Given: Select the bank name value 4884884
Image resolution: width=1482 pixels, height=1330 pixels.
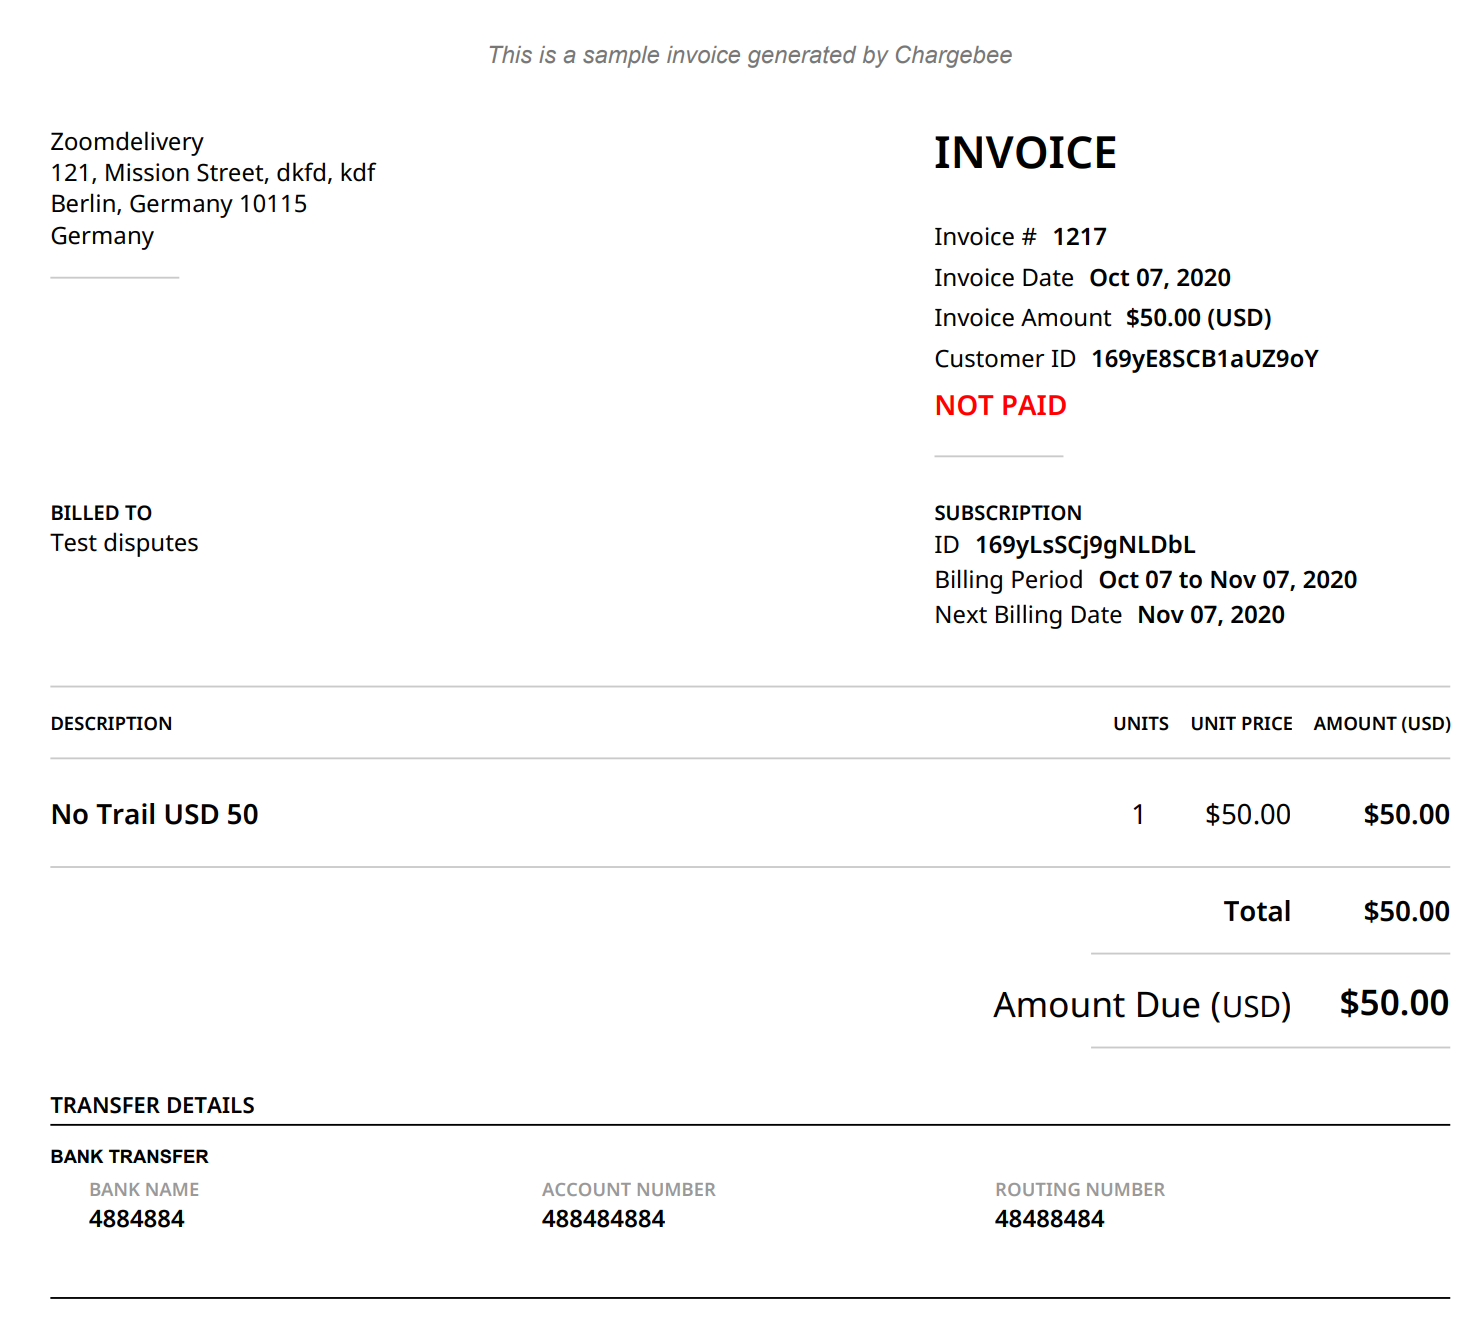Looking at the screenshot, I should coord(137,1219).
